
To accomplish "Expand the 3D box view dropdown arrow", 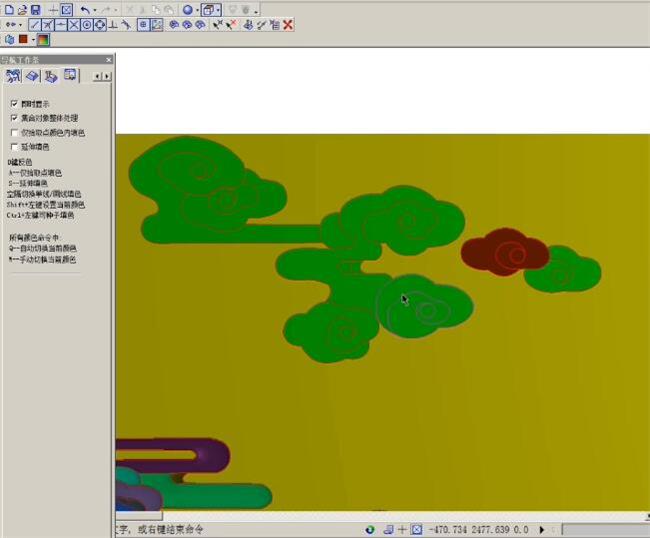I will click(218, 10).
